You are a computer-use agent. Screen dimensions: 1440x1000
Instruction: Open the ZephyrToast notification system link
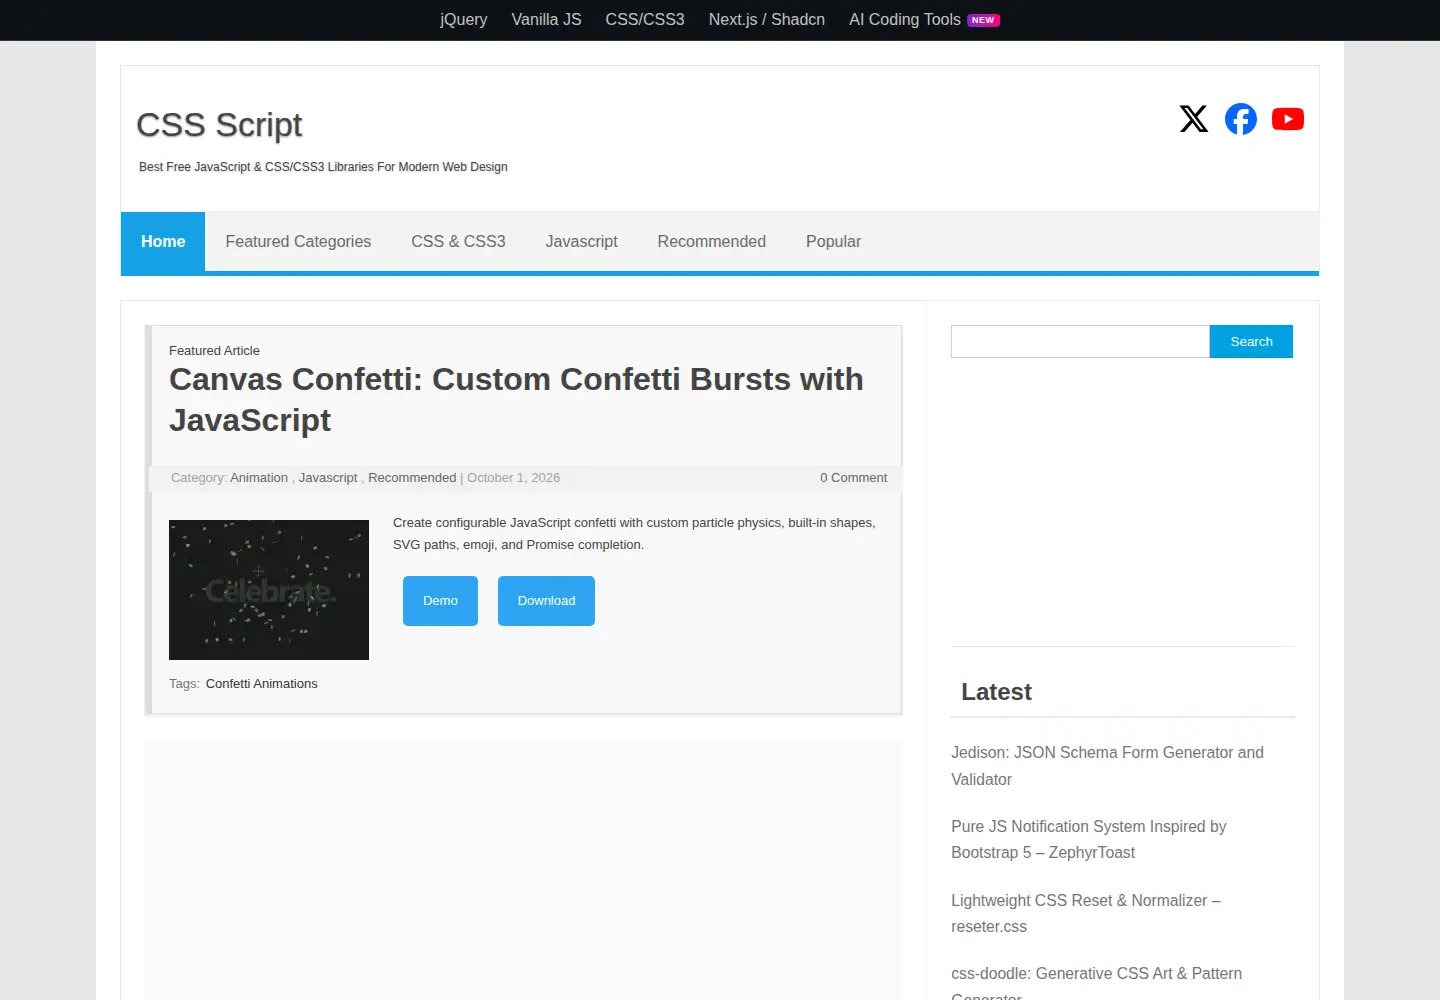[1088, 840]
